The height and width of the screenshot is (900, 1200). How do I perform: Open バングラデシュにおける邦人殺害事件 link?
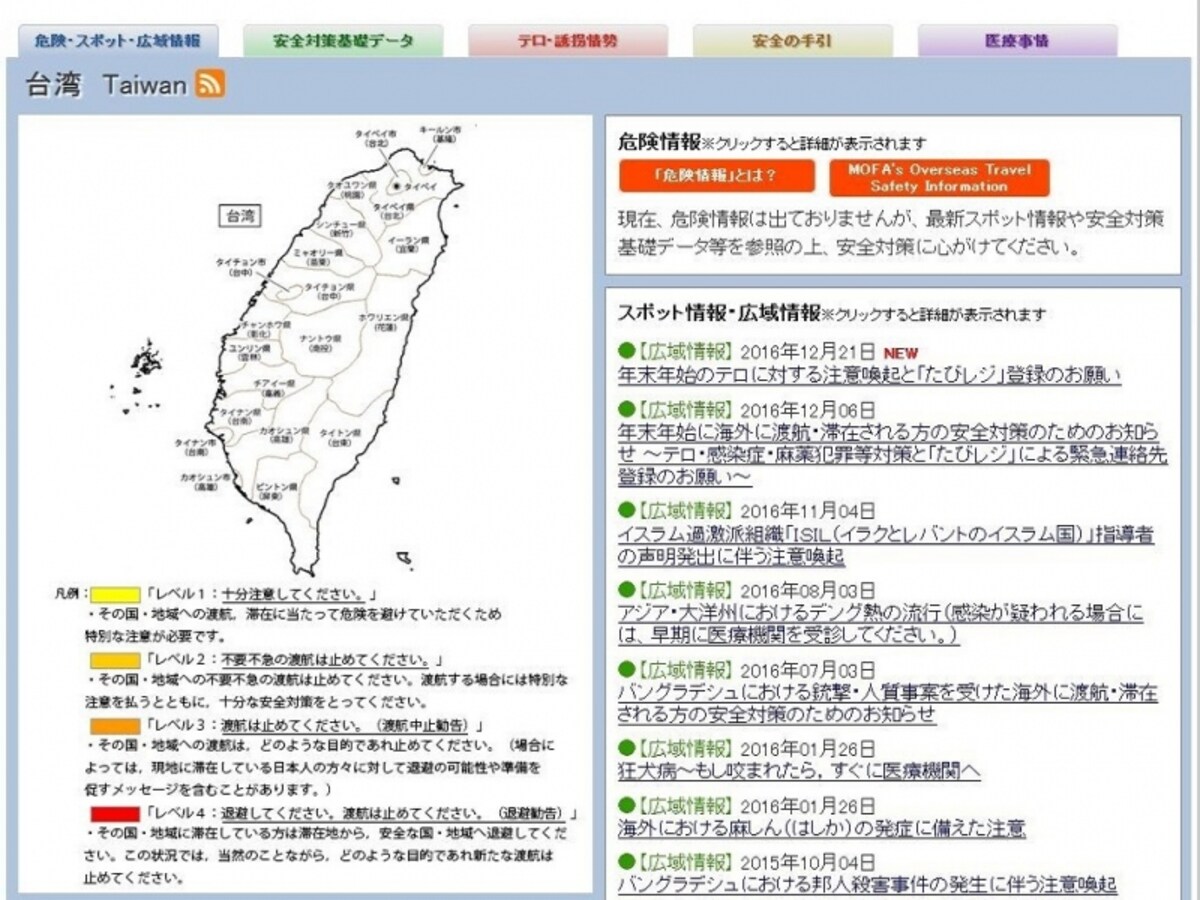tap(867, 884)
